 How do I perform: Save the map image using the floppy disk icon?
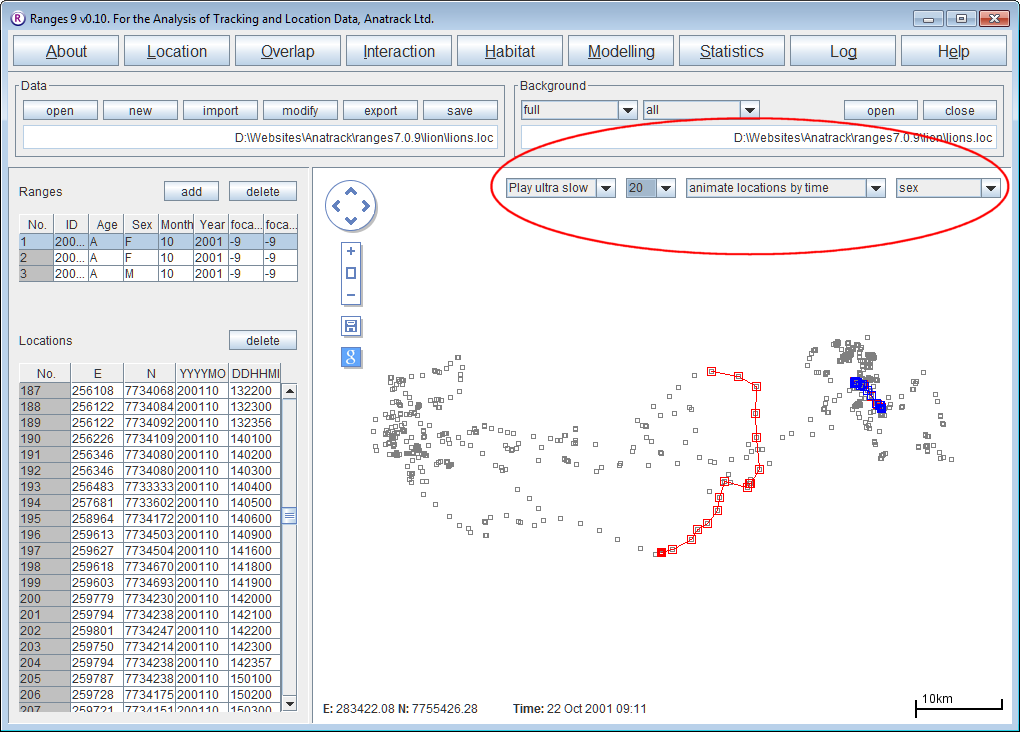click(x=351, y=326)
